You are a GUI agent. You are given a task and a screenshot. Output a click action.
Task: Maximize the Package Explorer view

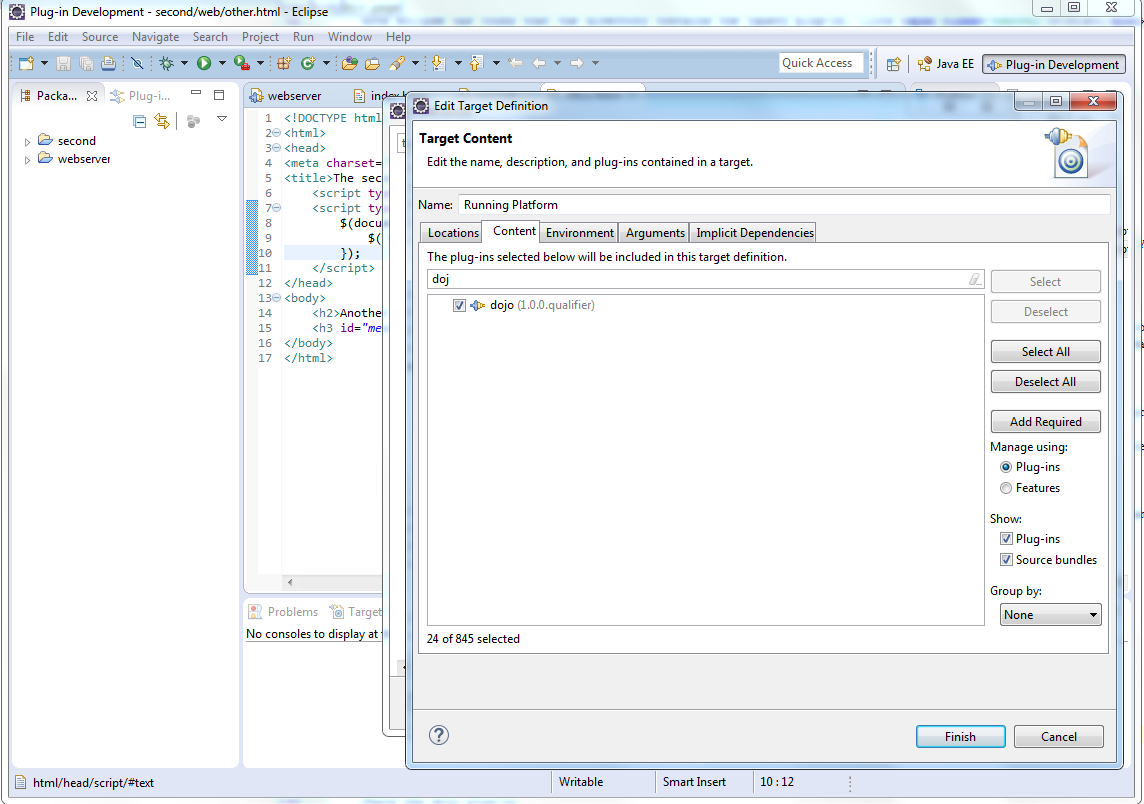[x=218, y=95]
